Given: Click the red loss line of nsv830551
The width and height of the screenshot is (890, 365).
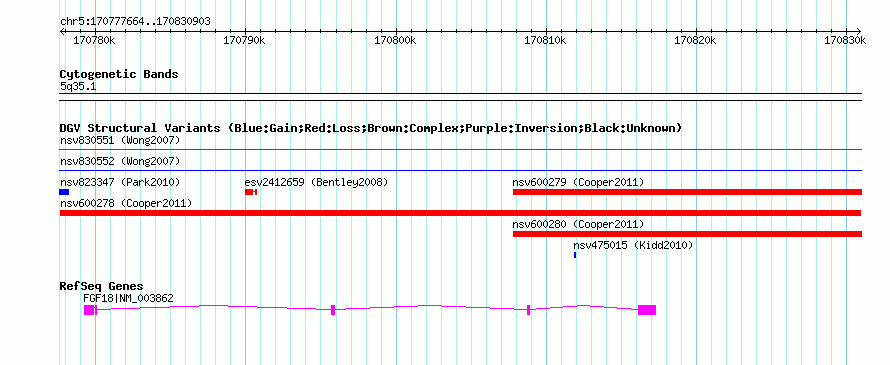Looking at the screenshot, I should tap(460, 150).
